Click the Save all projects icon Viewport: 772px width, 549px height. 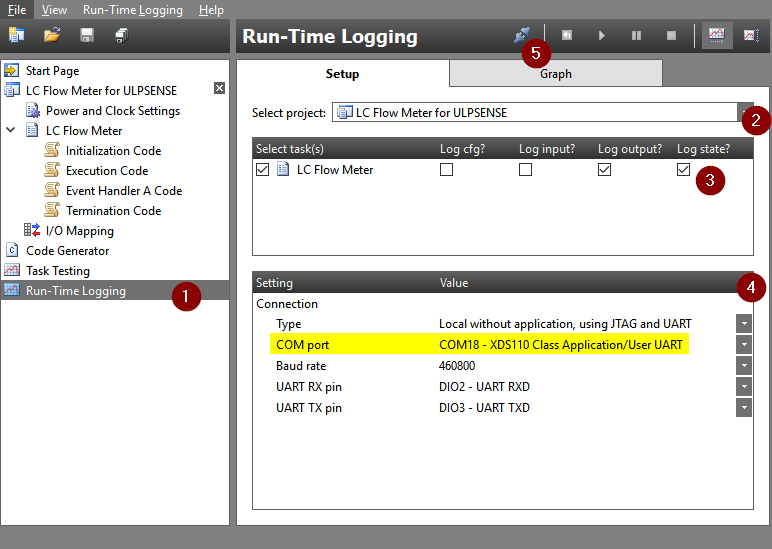(122, 35)
